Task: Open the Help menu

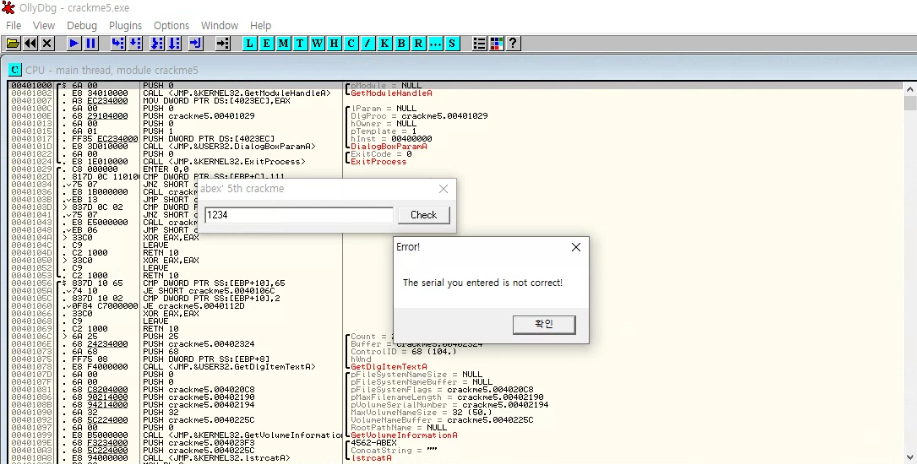Action: click(260, 26)
